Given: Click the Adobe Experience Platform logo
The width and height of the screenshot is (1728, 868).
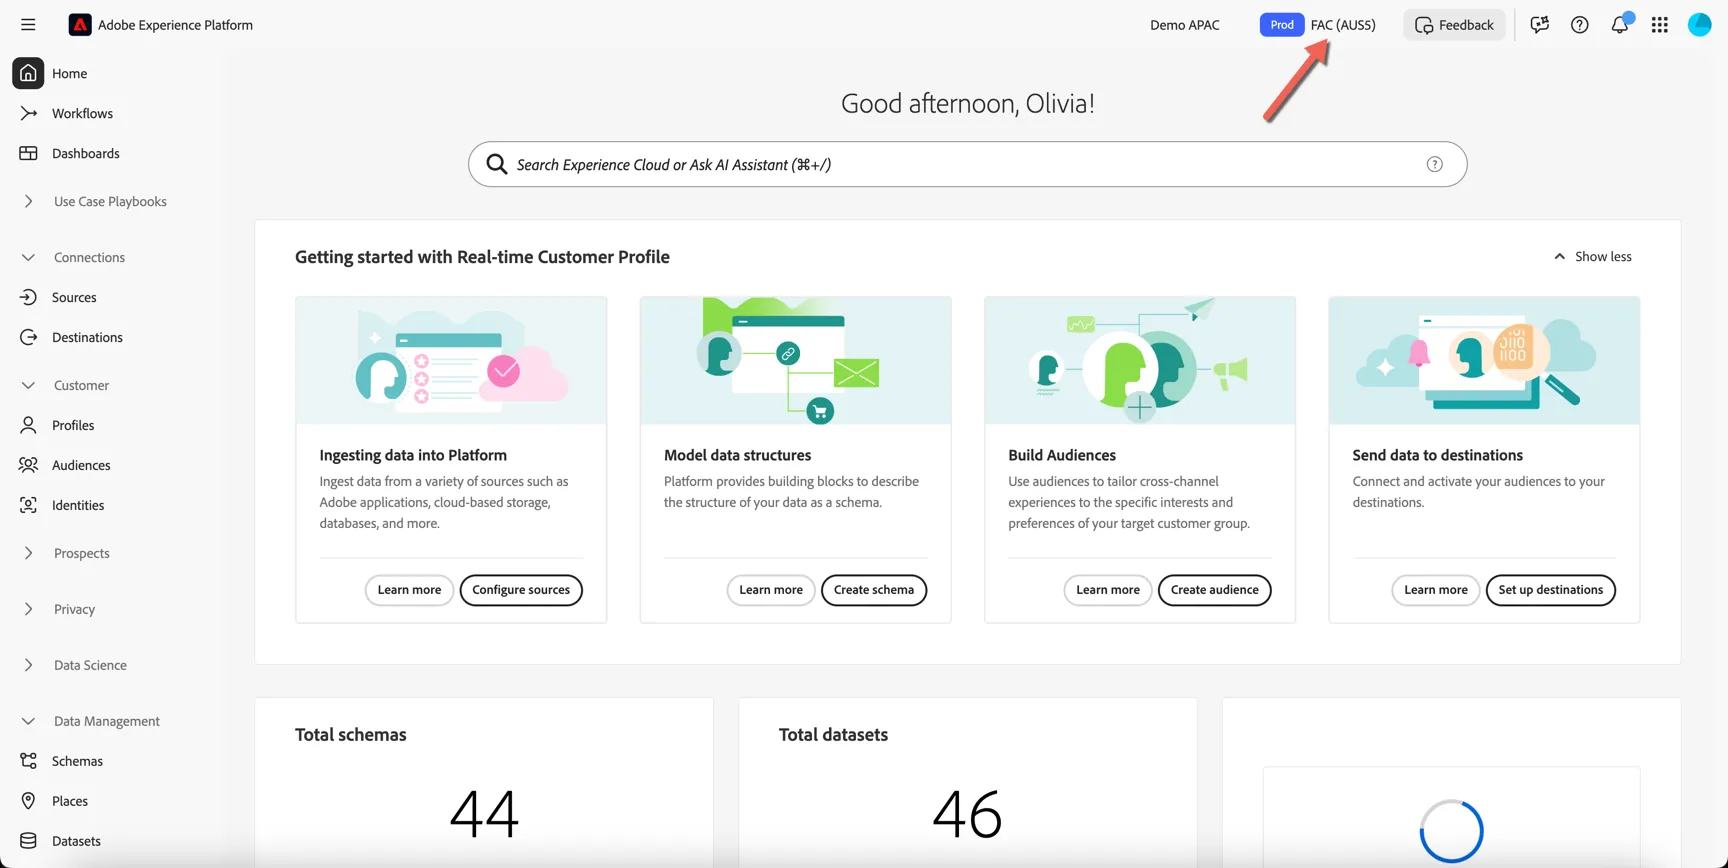Looking at the screenshot, I should pyautogui.click(x=80, y=25).
